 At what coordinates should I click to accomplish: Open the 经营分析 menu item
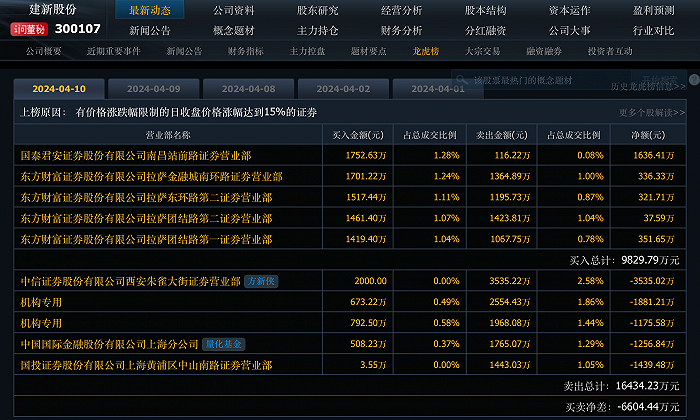pyautogui.click(x=401, y=10)
